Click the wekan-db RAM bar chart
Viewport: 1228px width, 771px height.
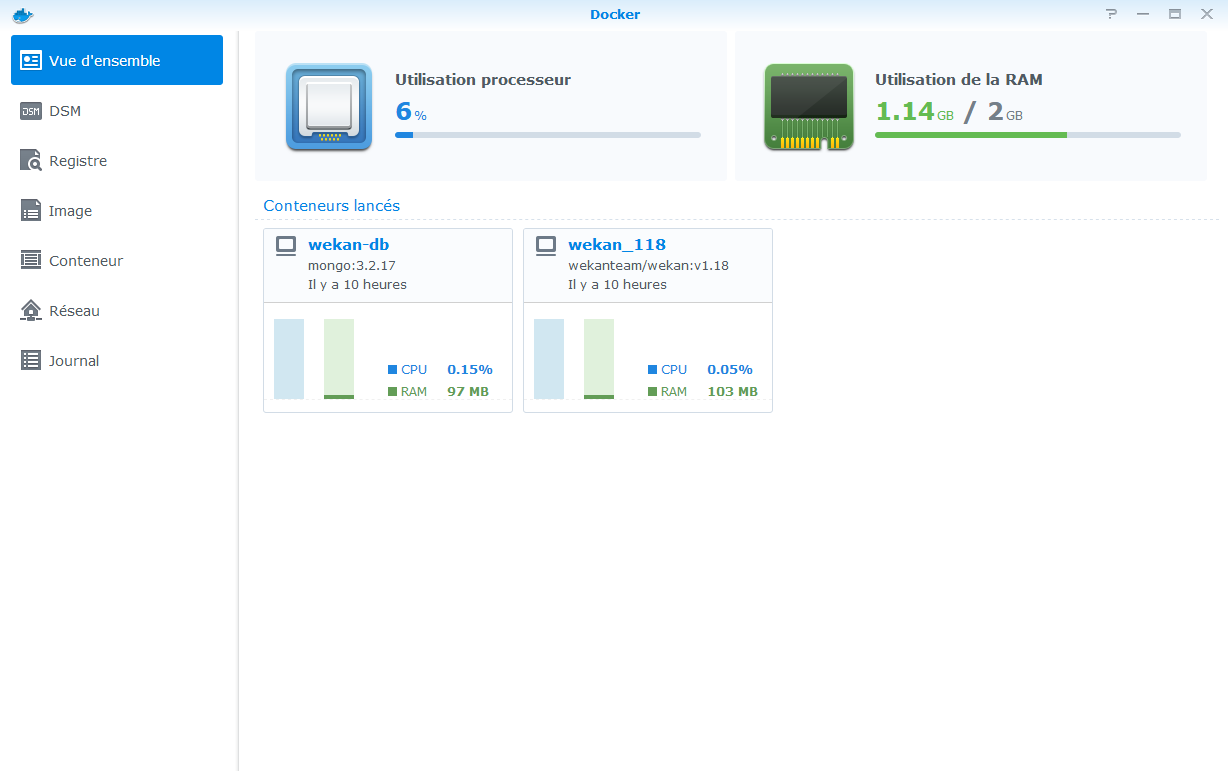[339, 359]
